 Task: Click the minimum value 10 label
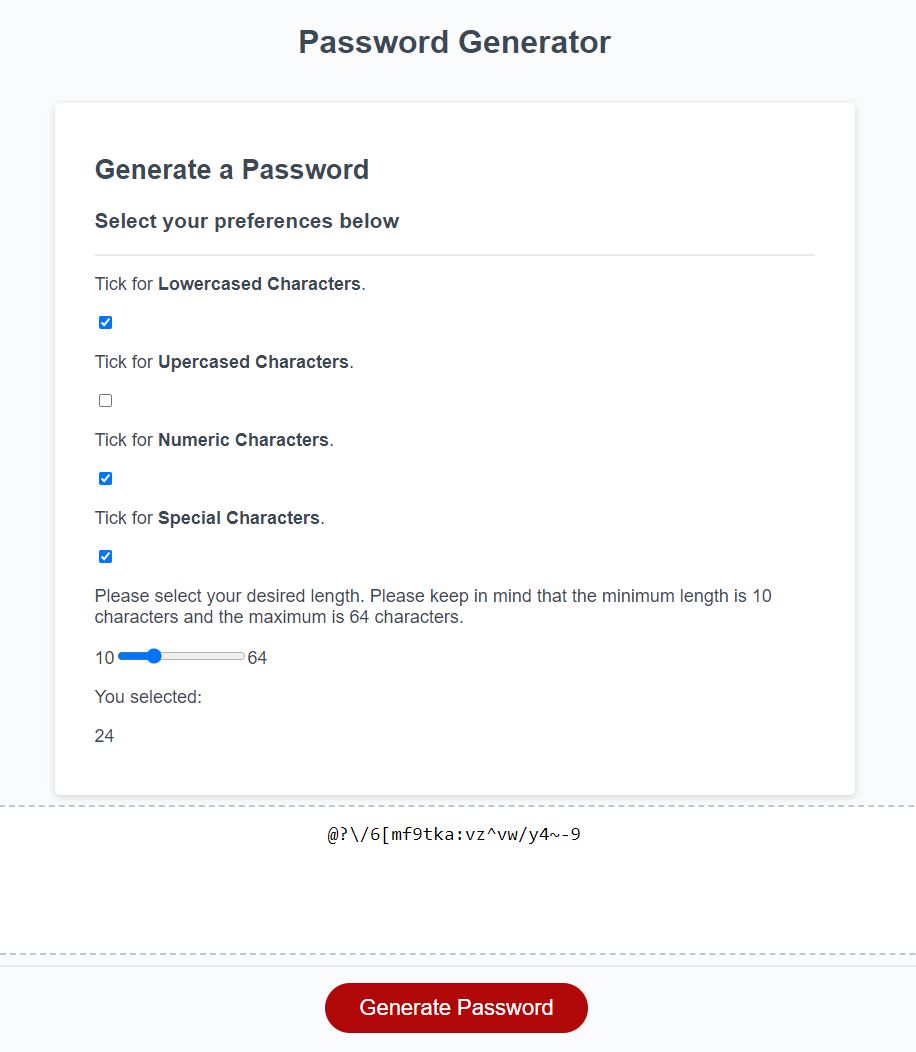[104, 657]
